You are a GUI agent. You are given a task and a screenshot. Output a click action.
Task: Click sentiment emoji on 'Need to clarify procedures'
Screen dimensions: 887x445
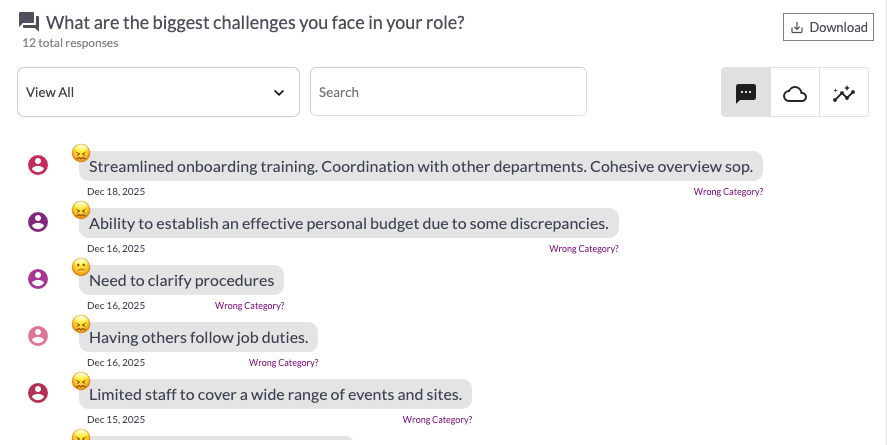click(81, 267)
